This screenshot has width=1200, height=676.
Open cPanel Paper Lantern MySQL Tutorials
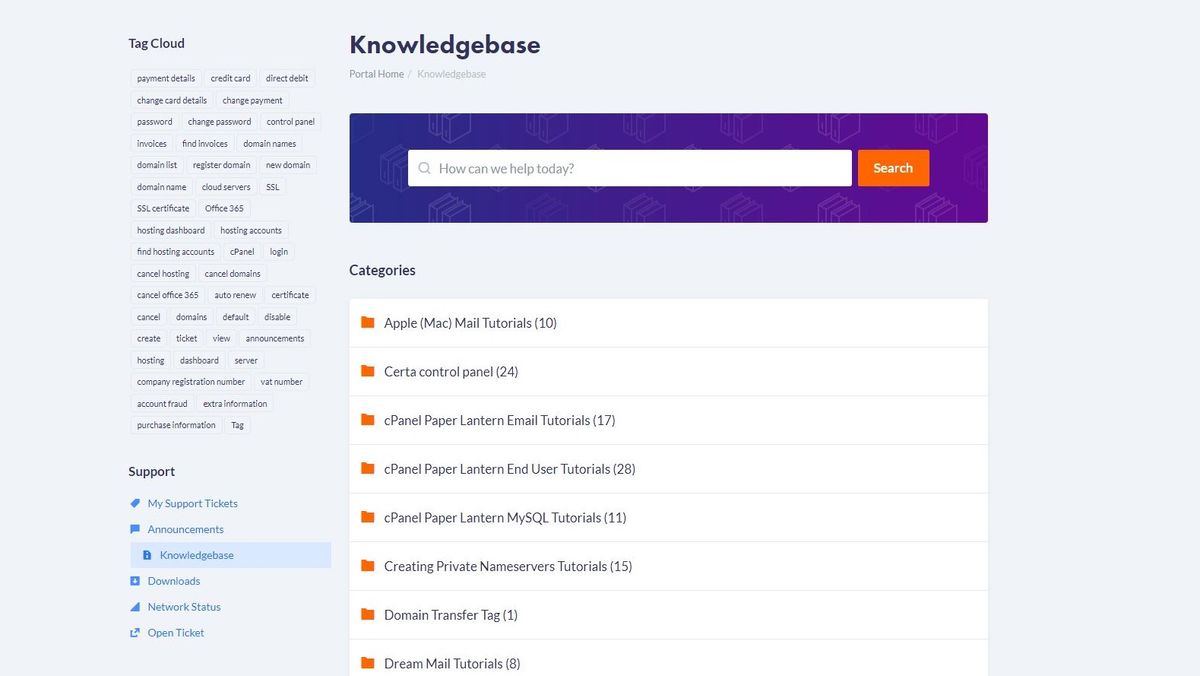pyautogui.click(x=505, y=517)
